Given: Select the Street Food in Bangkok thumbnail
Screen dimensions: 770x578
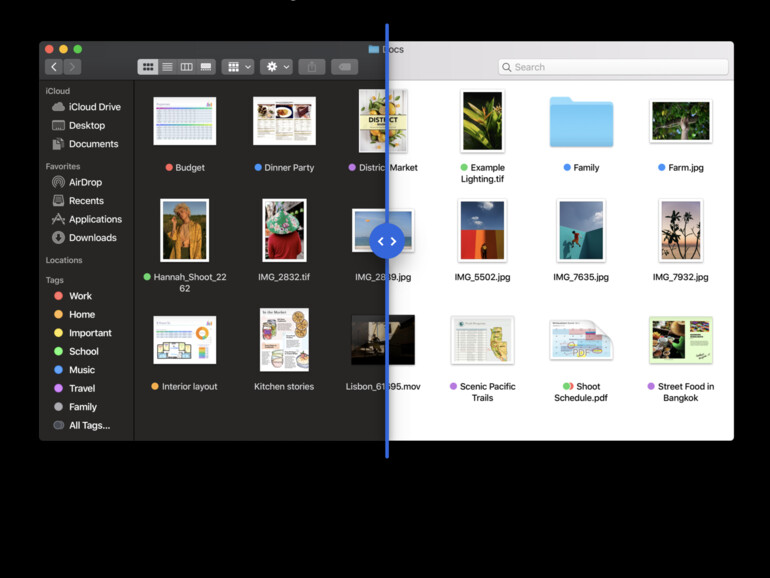Looking at the screenshot, I should 681,340.
